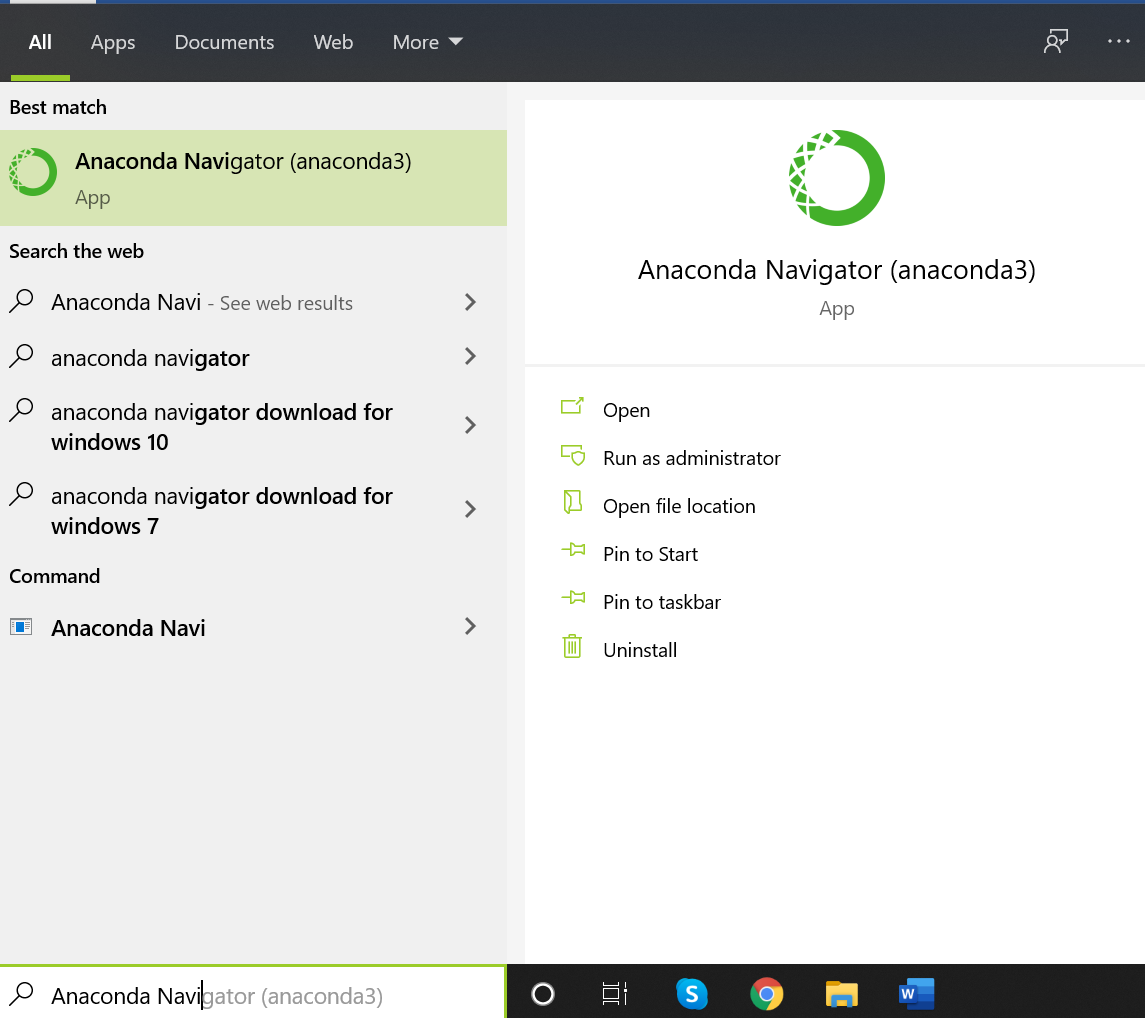Expand 'download for windows 10' suggestion arrow
Image resolution: width=1145 pixels, height=1018 pixels.
point(470,426)
